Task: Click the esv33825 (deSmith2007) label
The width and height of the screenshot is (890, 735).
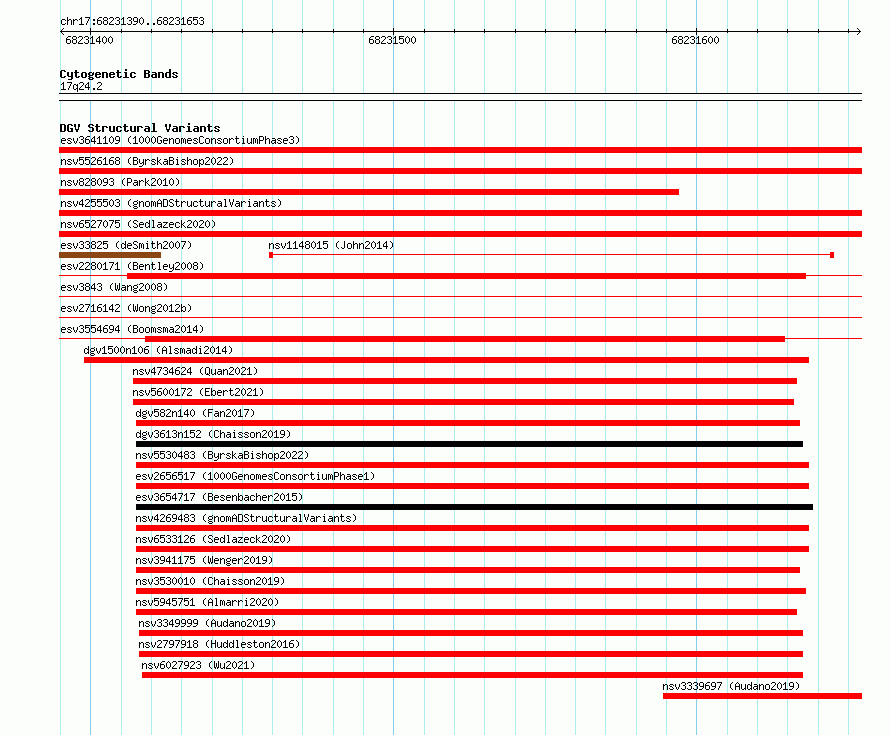Action: click(x=126, y=245)
